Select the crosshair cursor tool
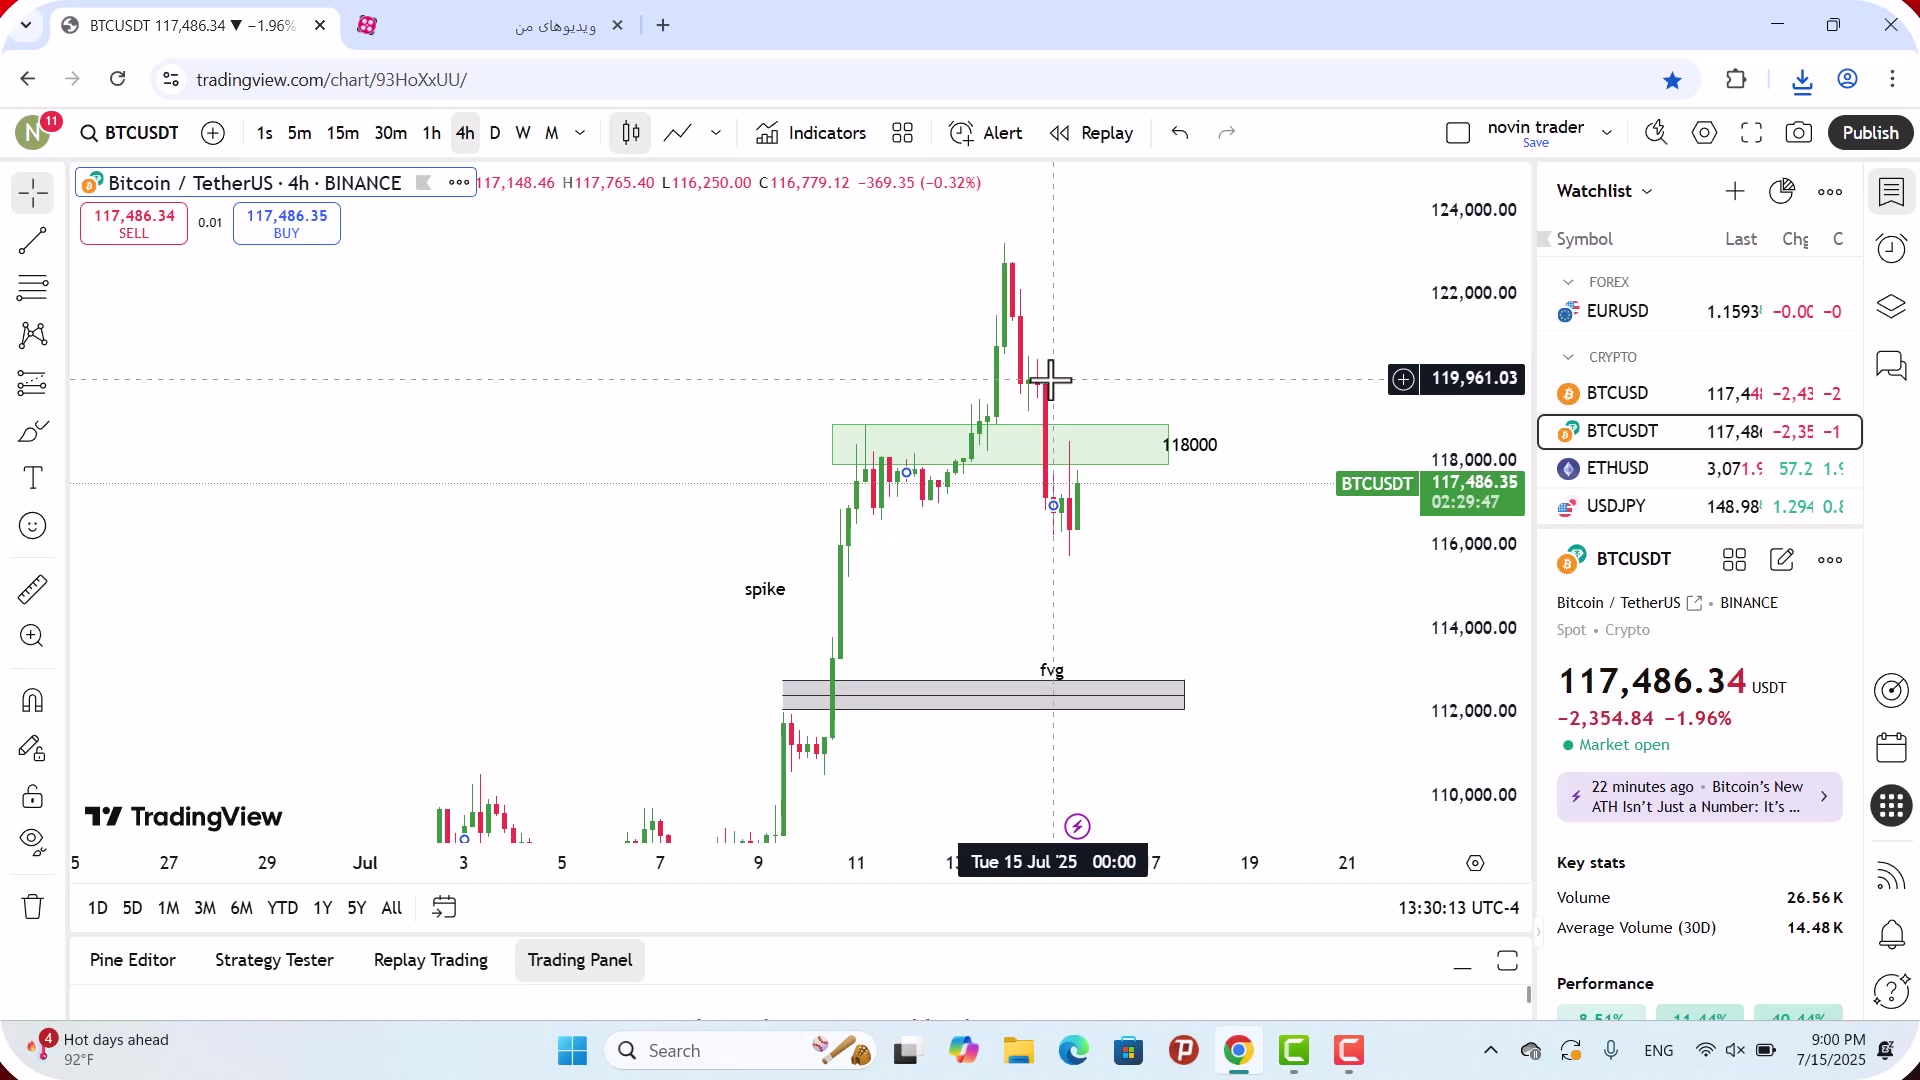The image size is (1920, 1080). point(33,193)
